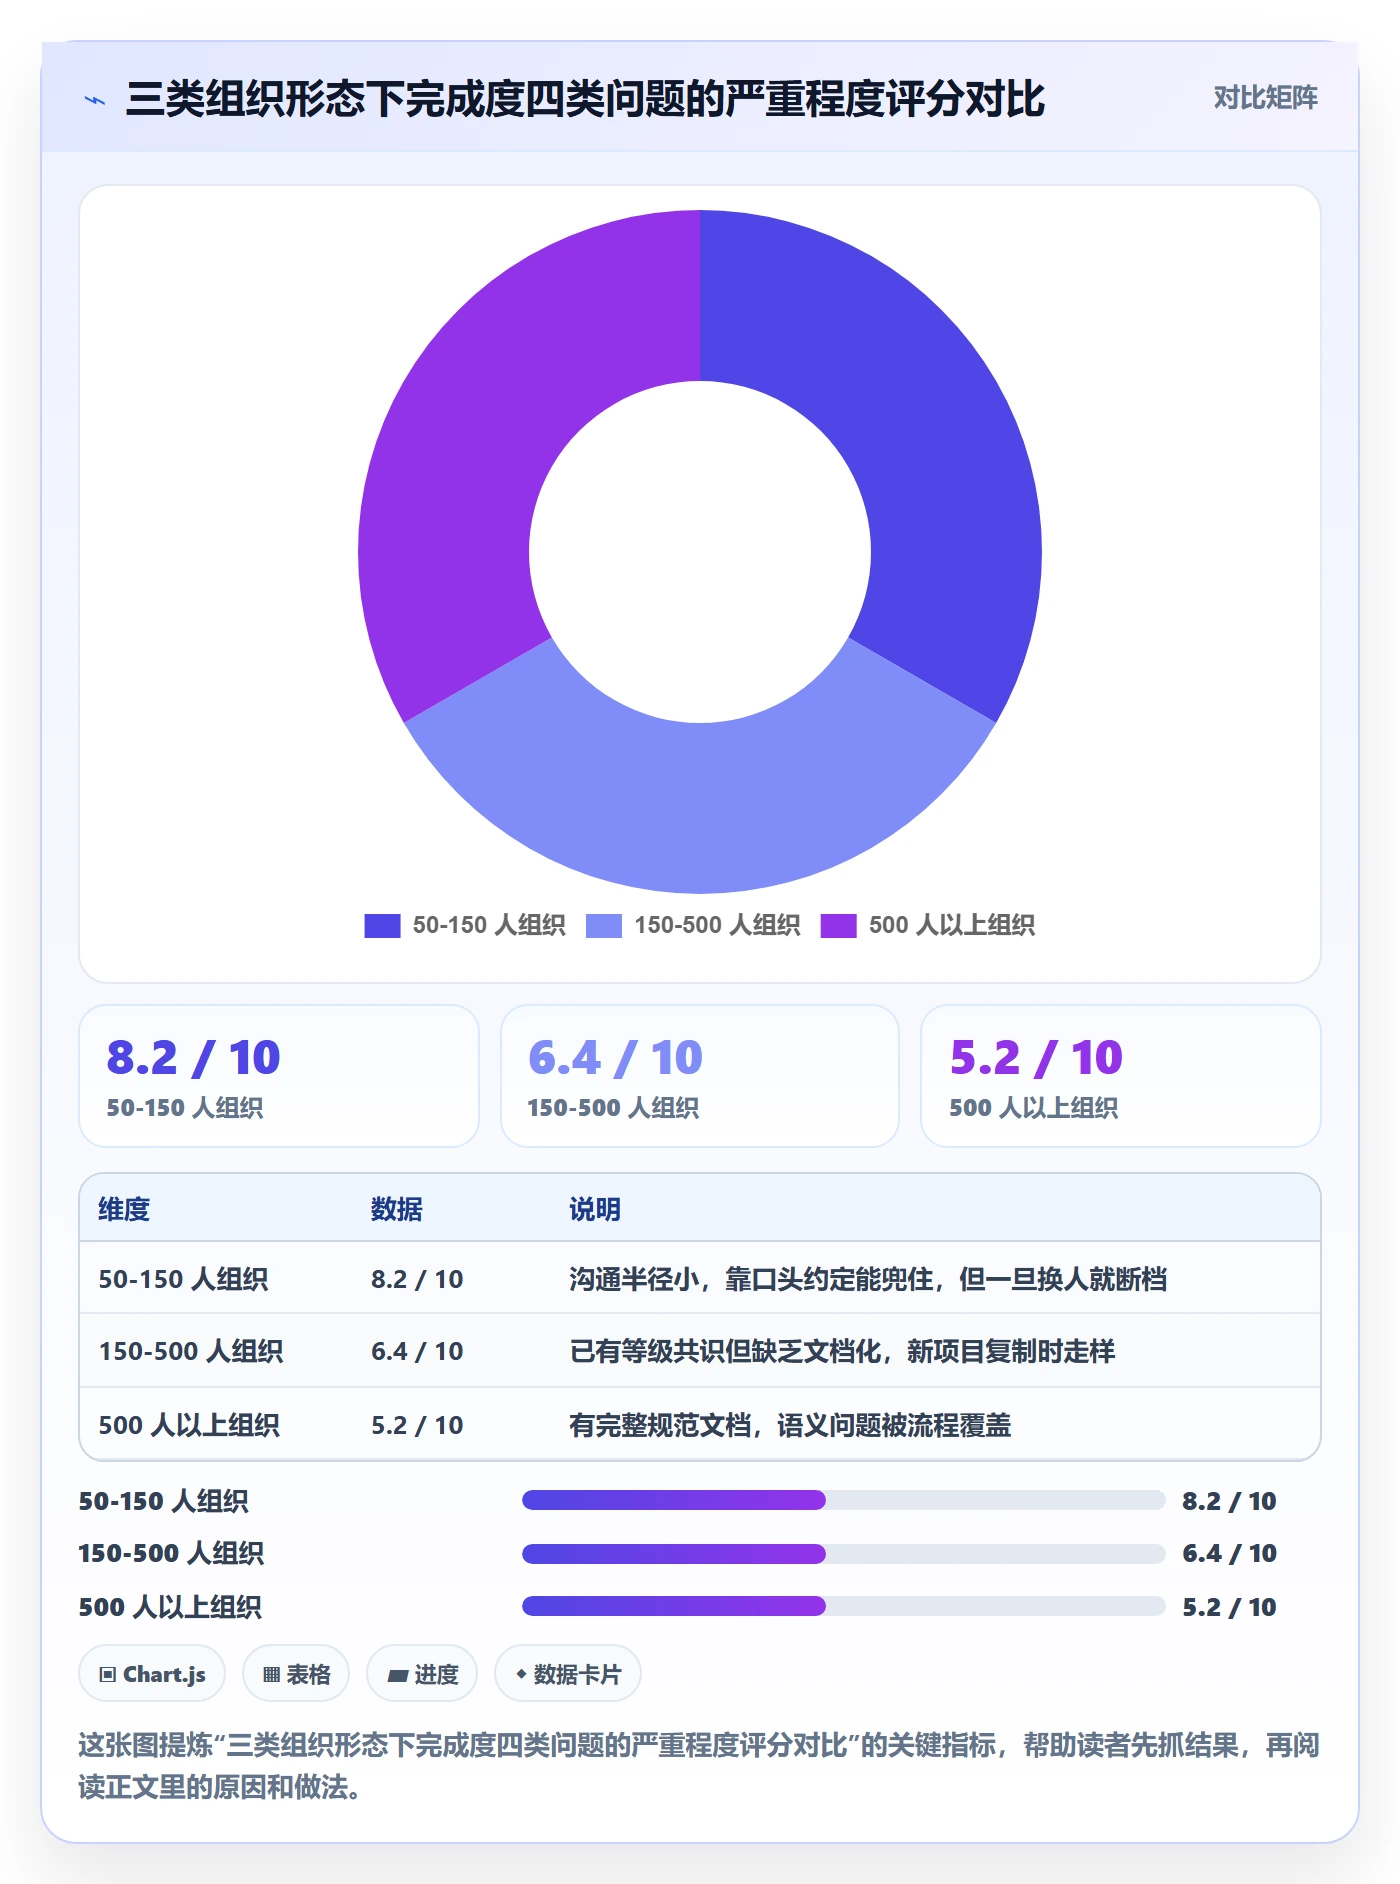
Task: Click the 对比矩阵 badge in the header
Action: click(1265, 98)
